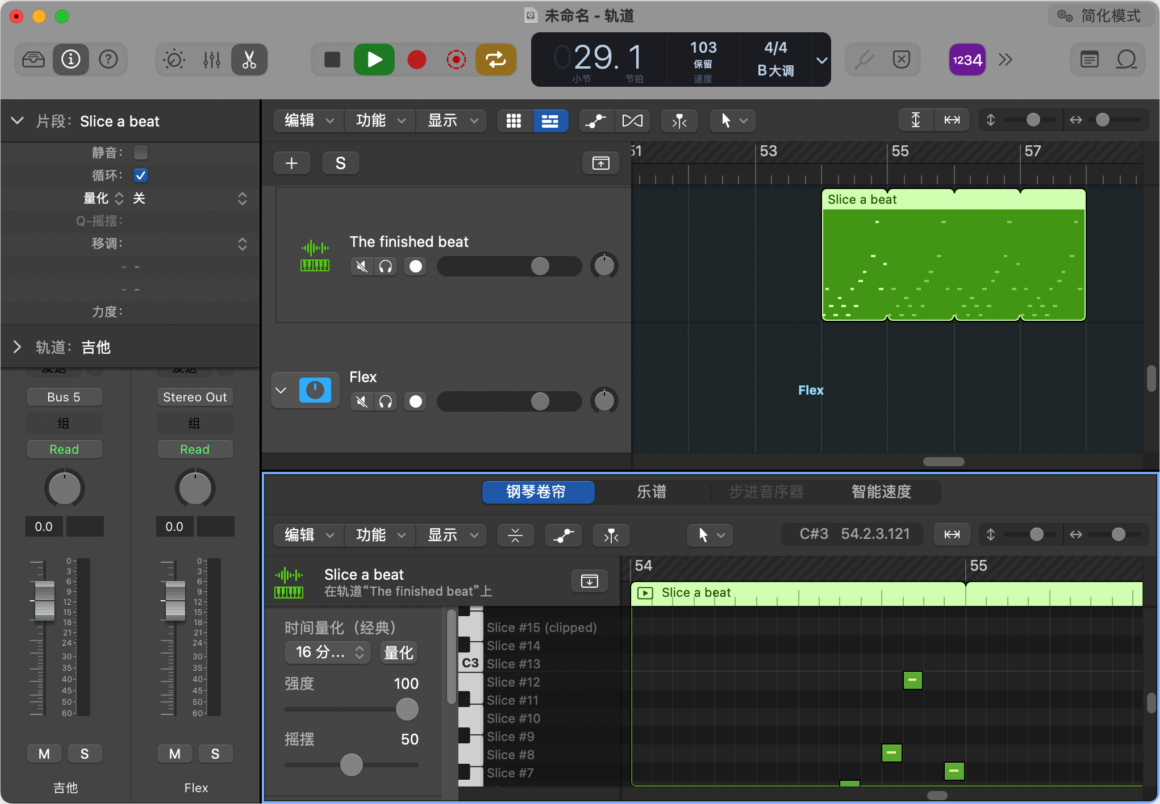Click the Stereo Out output button
The width and height of the screenshot is (1160, 804).
pyautogui.click(x=195, y=397)
